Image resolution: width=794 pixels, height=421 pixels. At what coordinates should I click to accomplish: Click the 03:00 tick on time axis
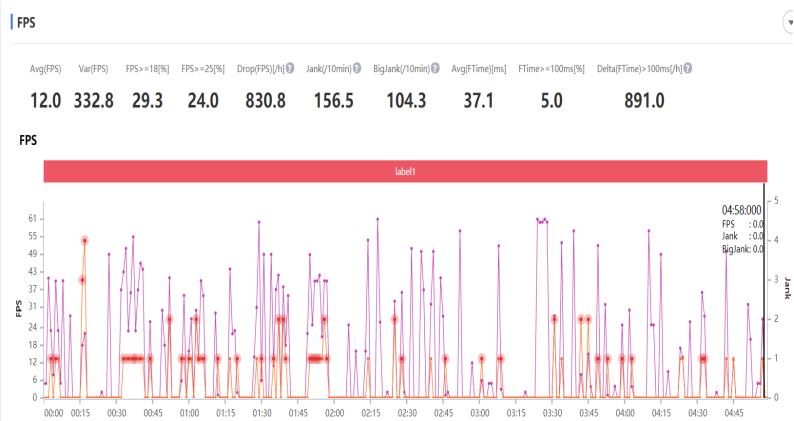click(x=480, y=413)
